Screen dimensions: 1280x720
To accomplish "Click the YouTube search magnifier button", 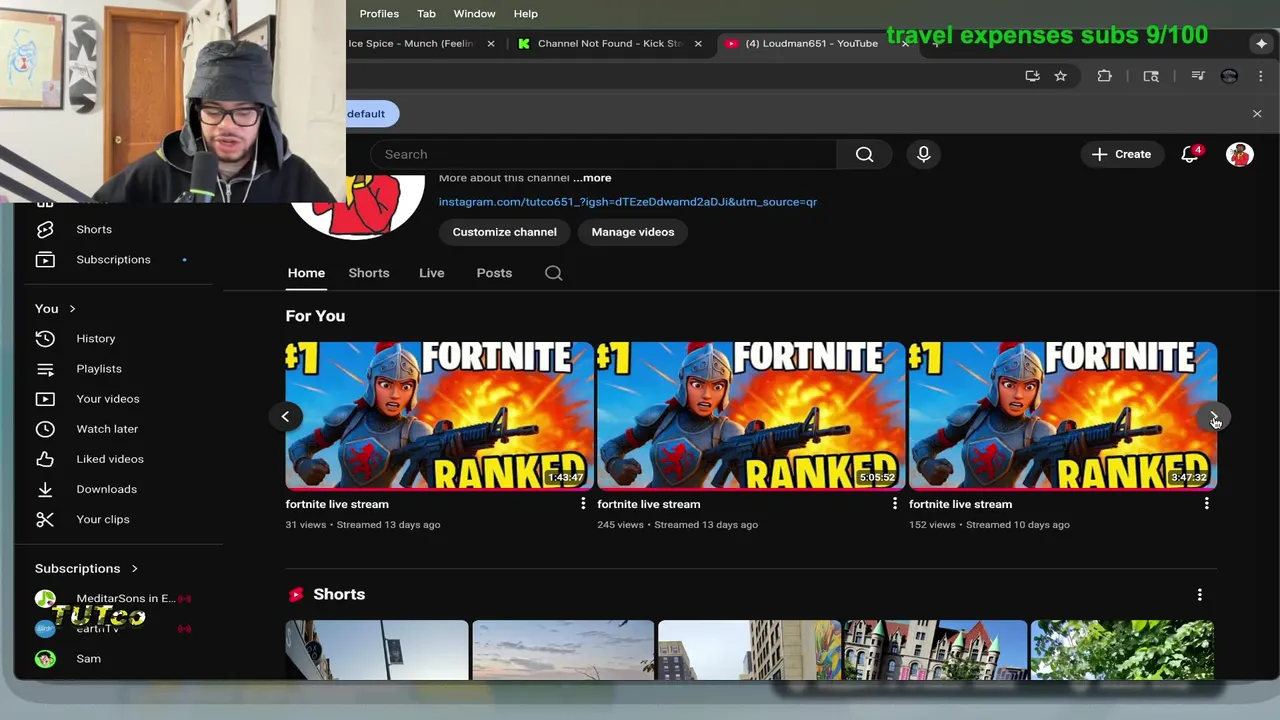I will [x=864, y=154].
